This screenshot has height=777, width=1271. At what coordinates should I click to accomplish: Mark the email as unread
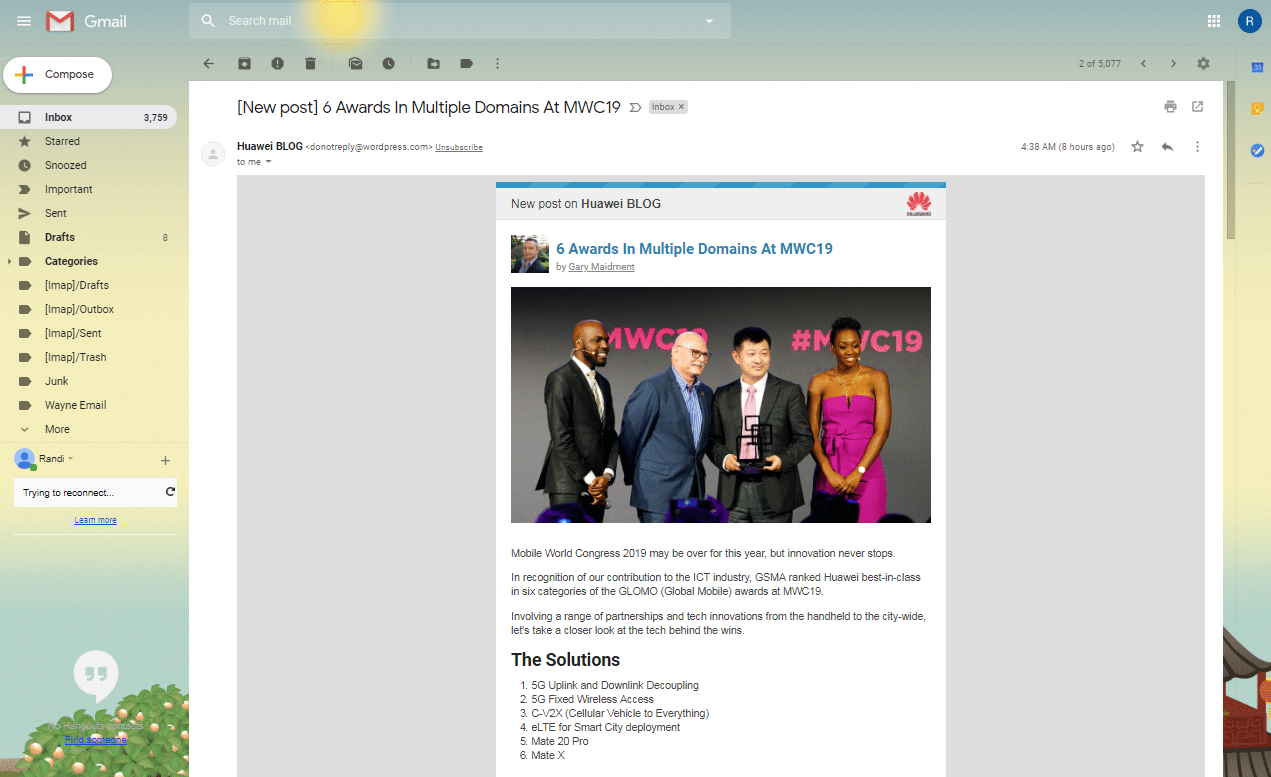[x=355, y=63]
